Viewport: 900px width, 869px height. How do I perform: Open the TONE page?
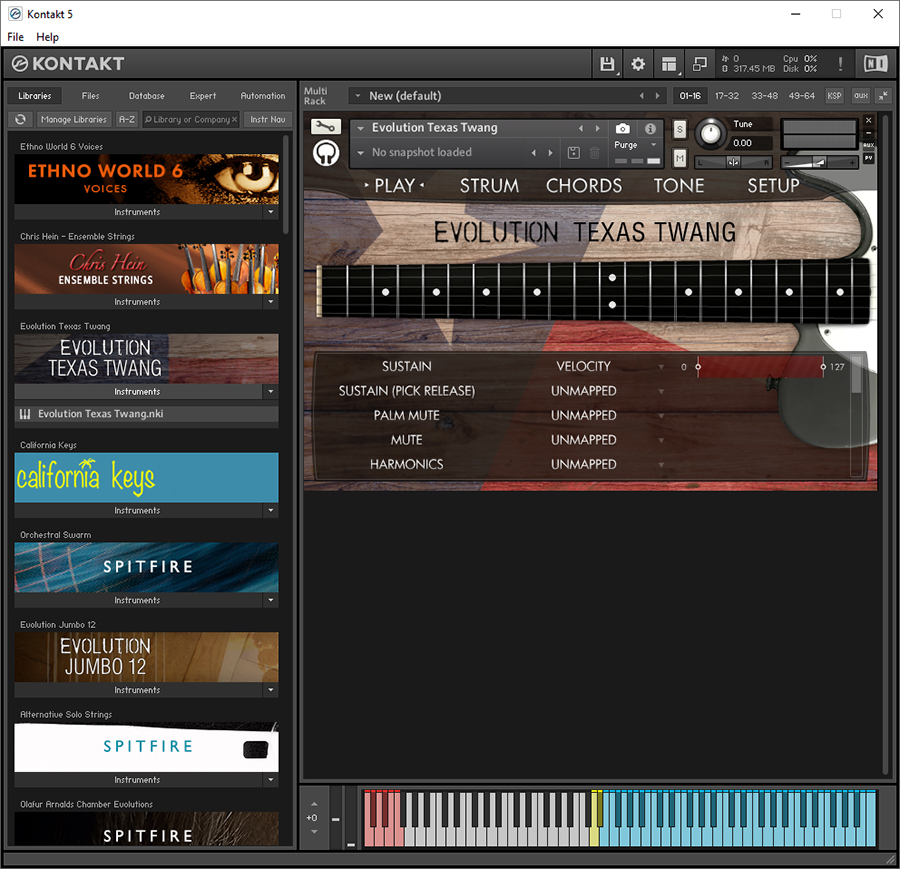[679, 186]
